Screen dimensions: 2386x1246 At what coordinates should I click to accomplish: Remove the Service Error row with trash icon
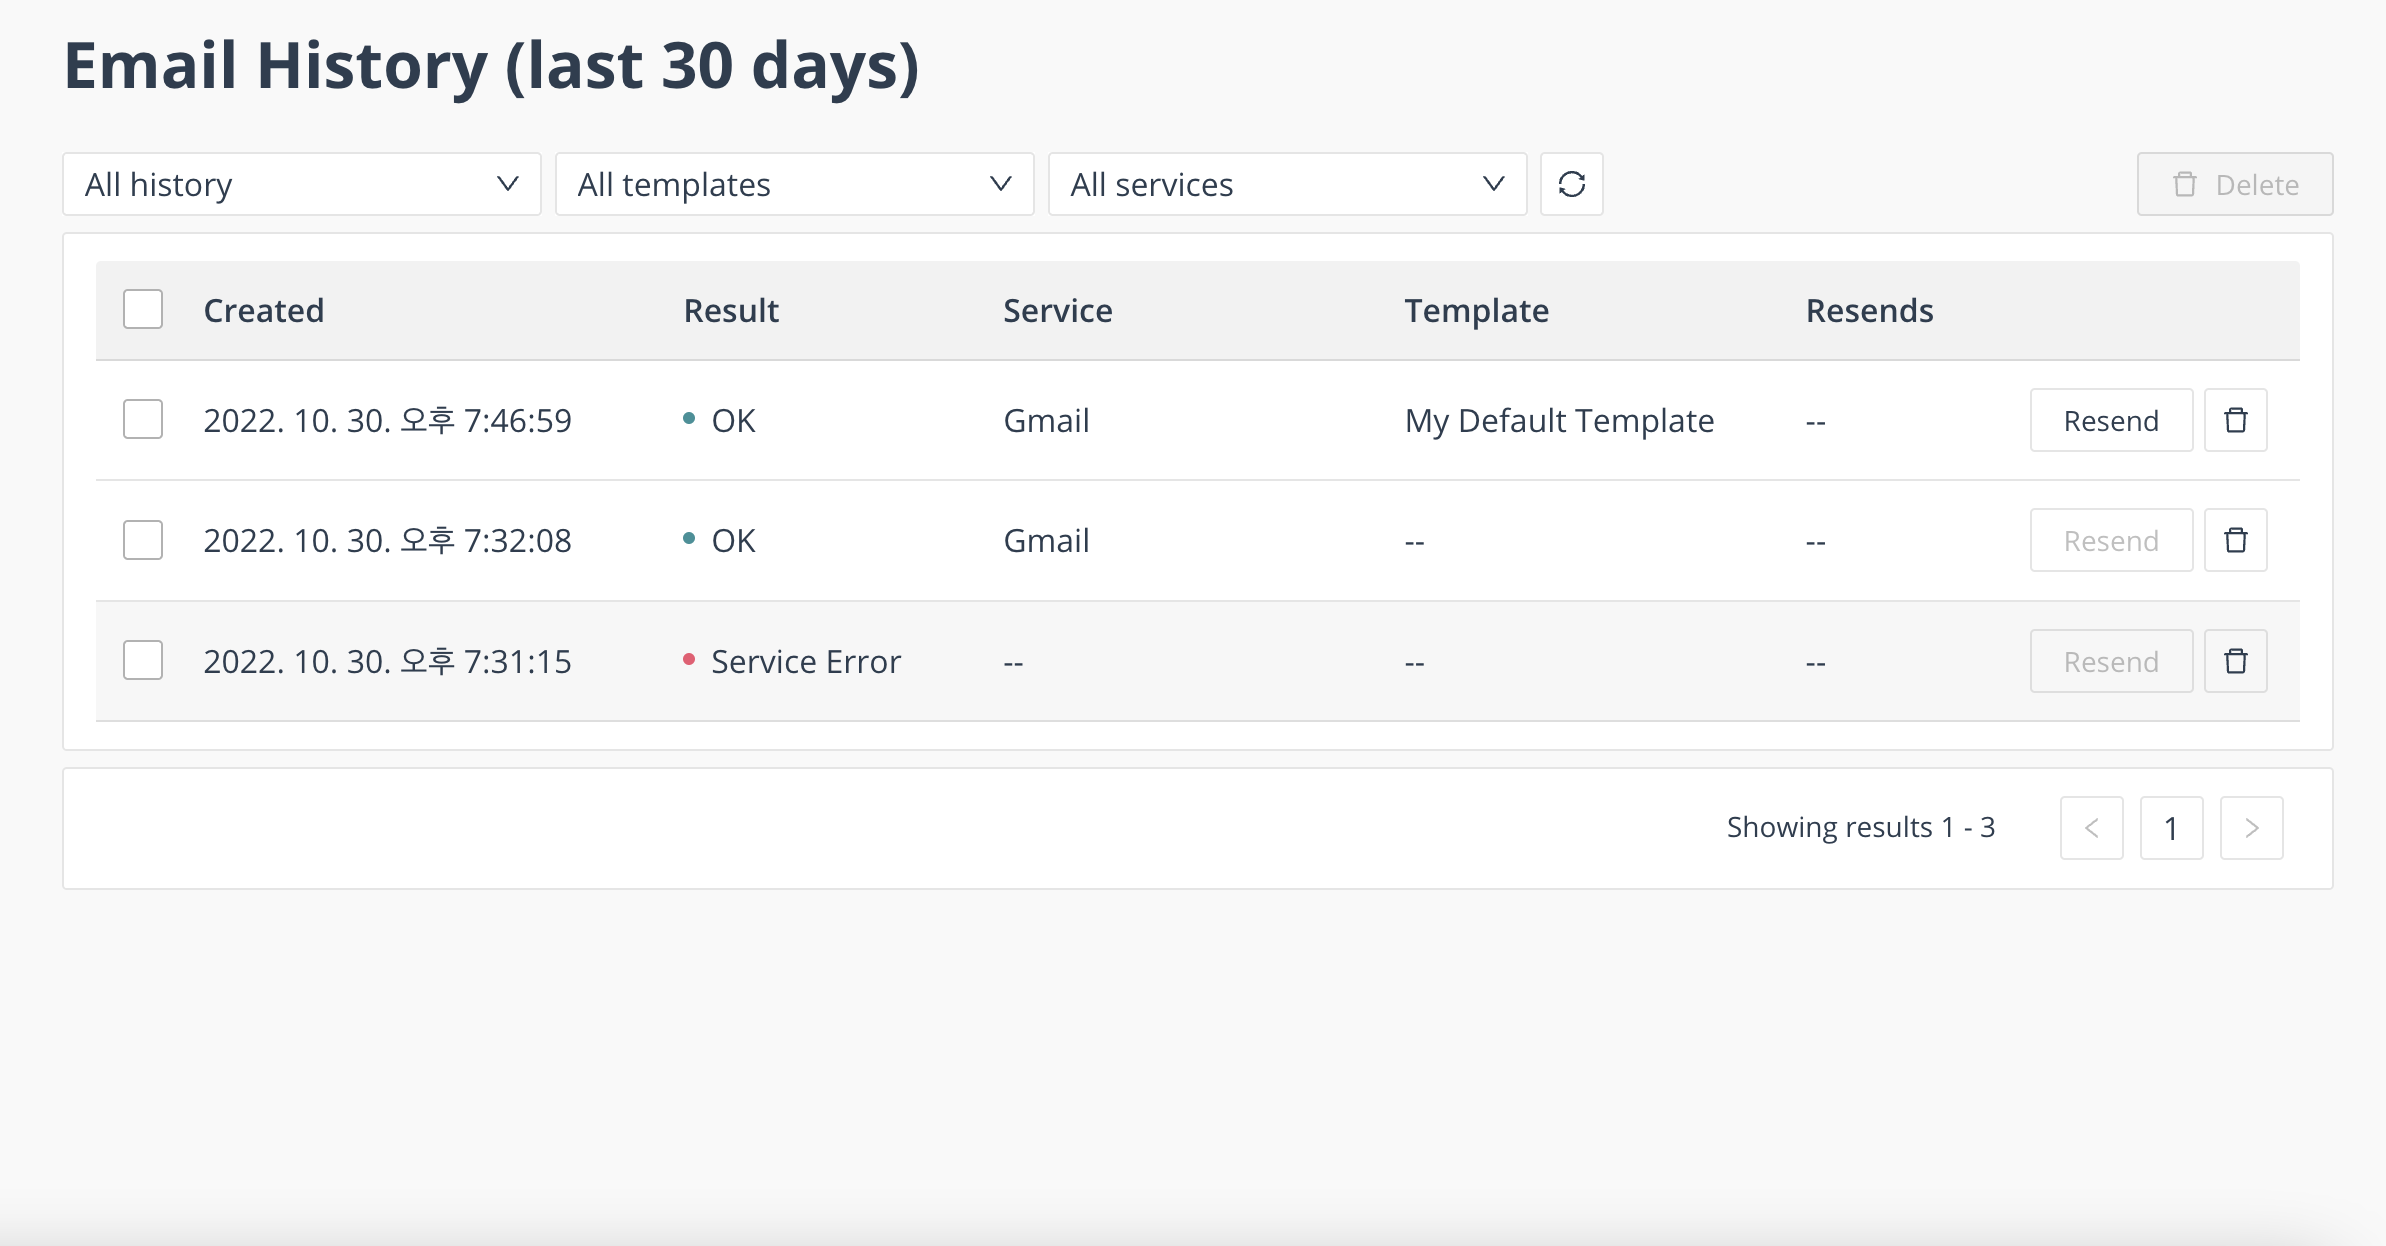2235,661
